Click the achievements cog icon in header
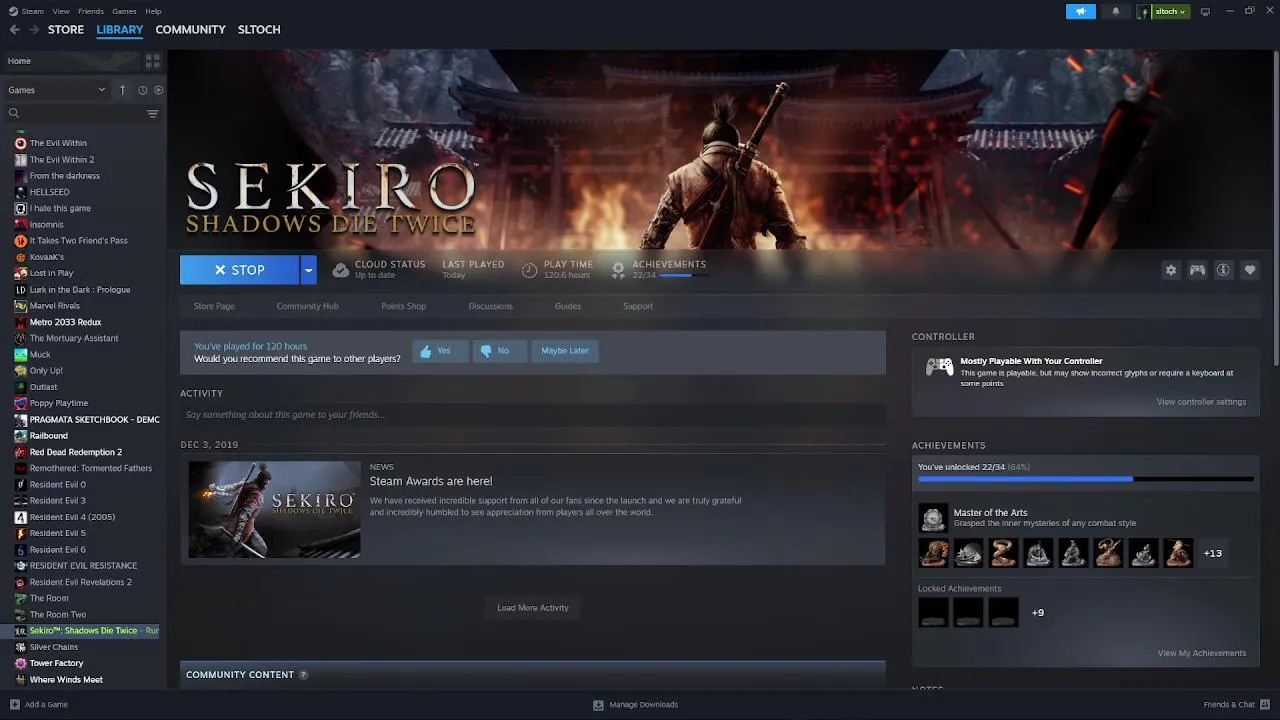Screen dimensions: 1280x720 point(618,270)
